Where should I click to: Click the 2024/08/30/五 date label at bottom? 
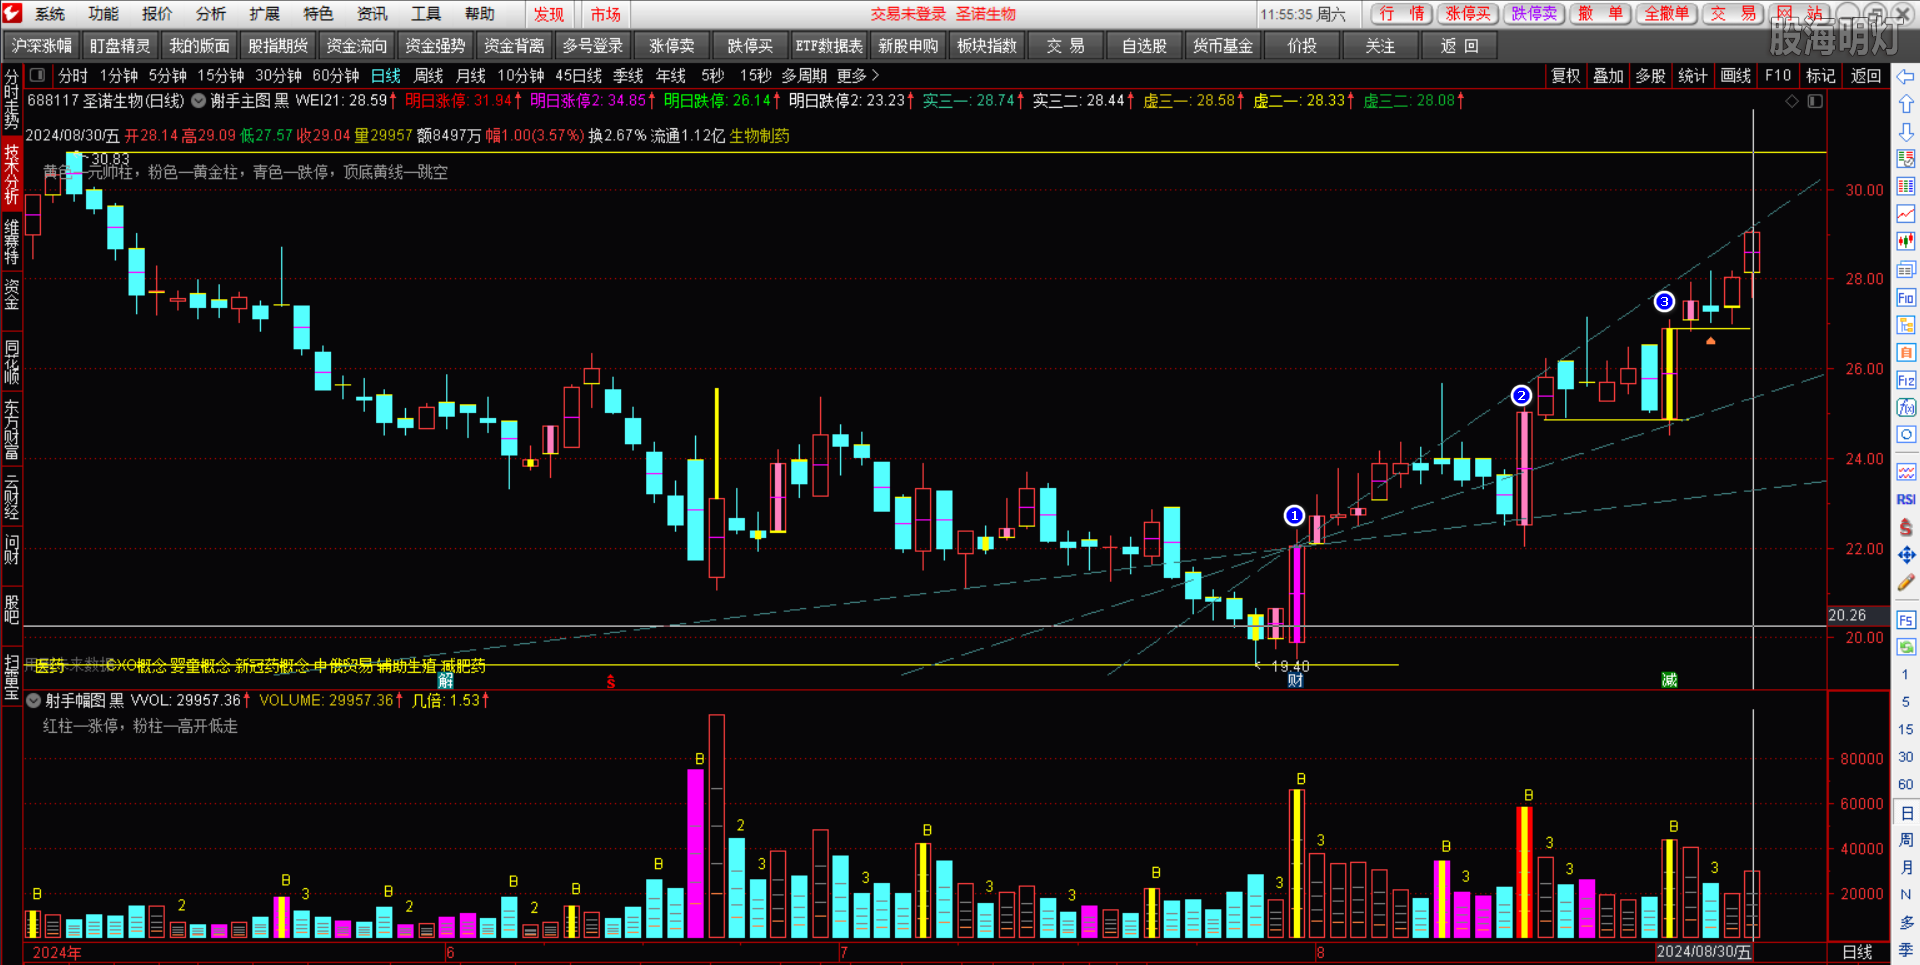(x=1704, y=952)
